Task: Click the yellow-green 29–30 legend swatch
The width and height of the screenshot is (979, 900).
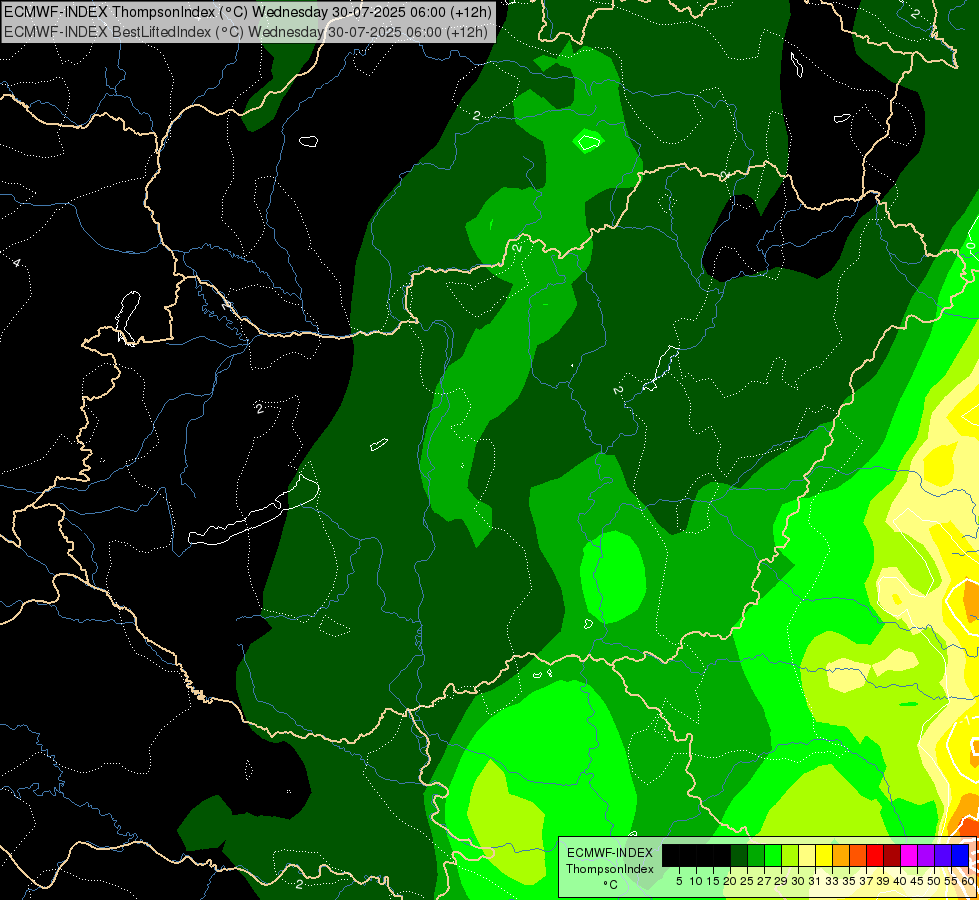Action: click(x=790, y=856)
